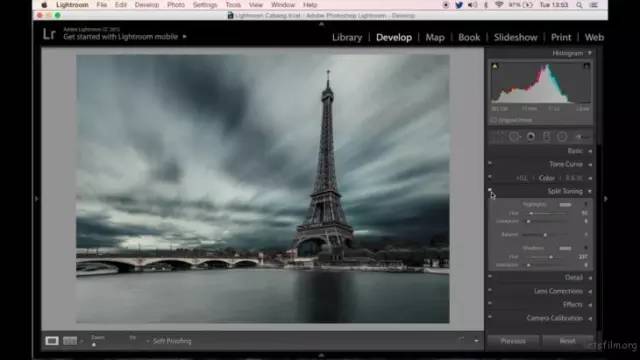640x360 pixels.
Task: Expand the Tone Curve panel
Action: (590, 164)
